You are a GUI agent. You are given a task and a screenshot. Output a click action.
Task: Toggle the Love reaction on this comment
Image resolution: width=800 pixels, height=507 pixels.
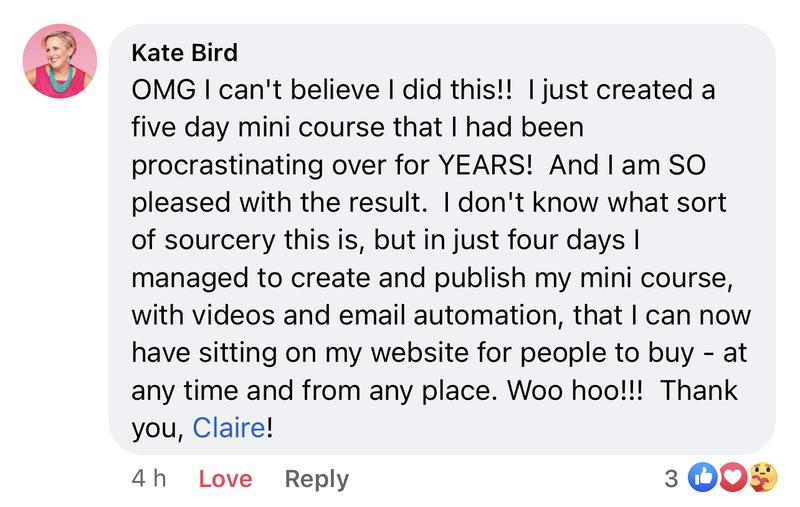(225, 480)
